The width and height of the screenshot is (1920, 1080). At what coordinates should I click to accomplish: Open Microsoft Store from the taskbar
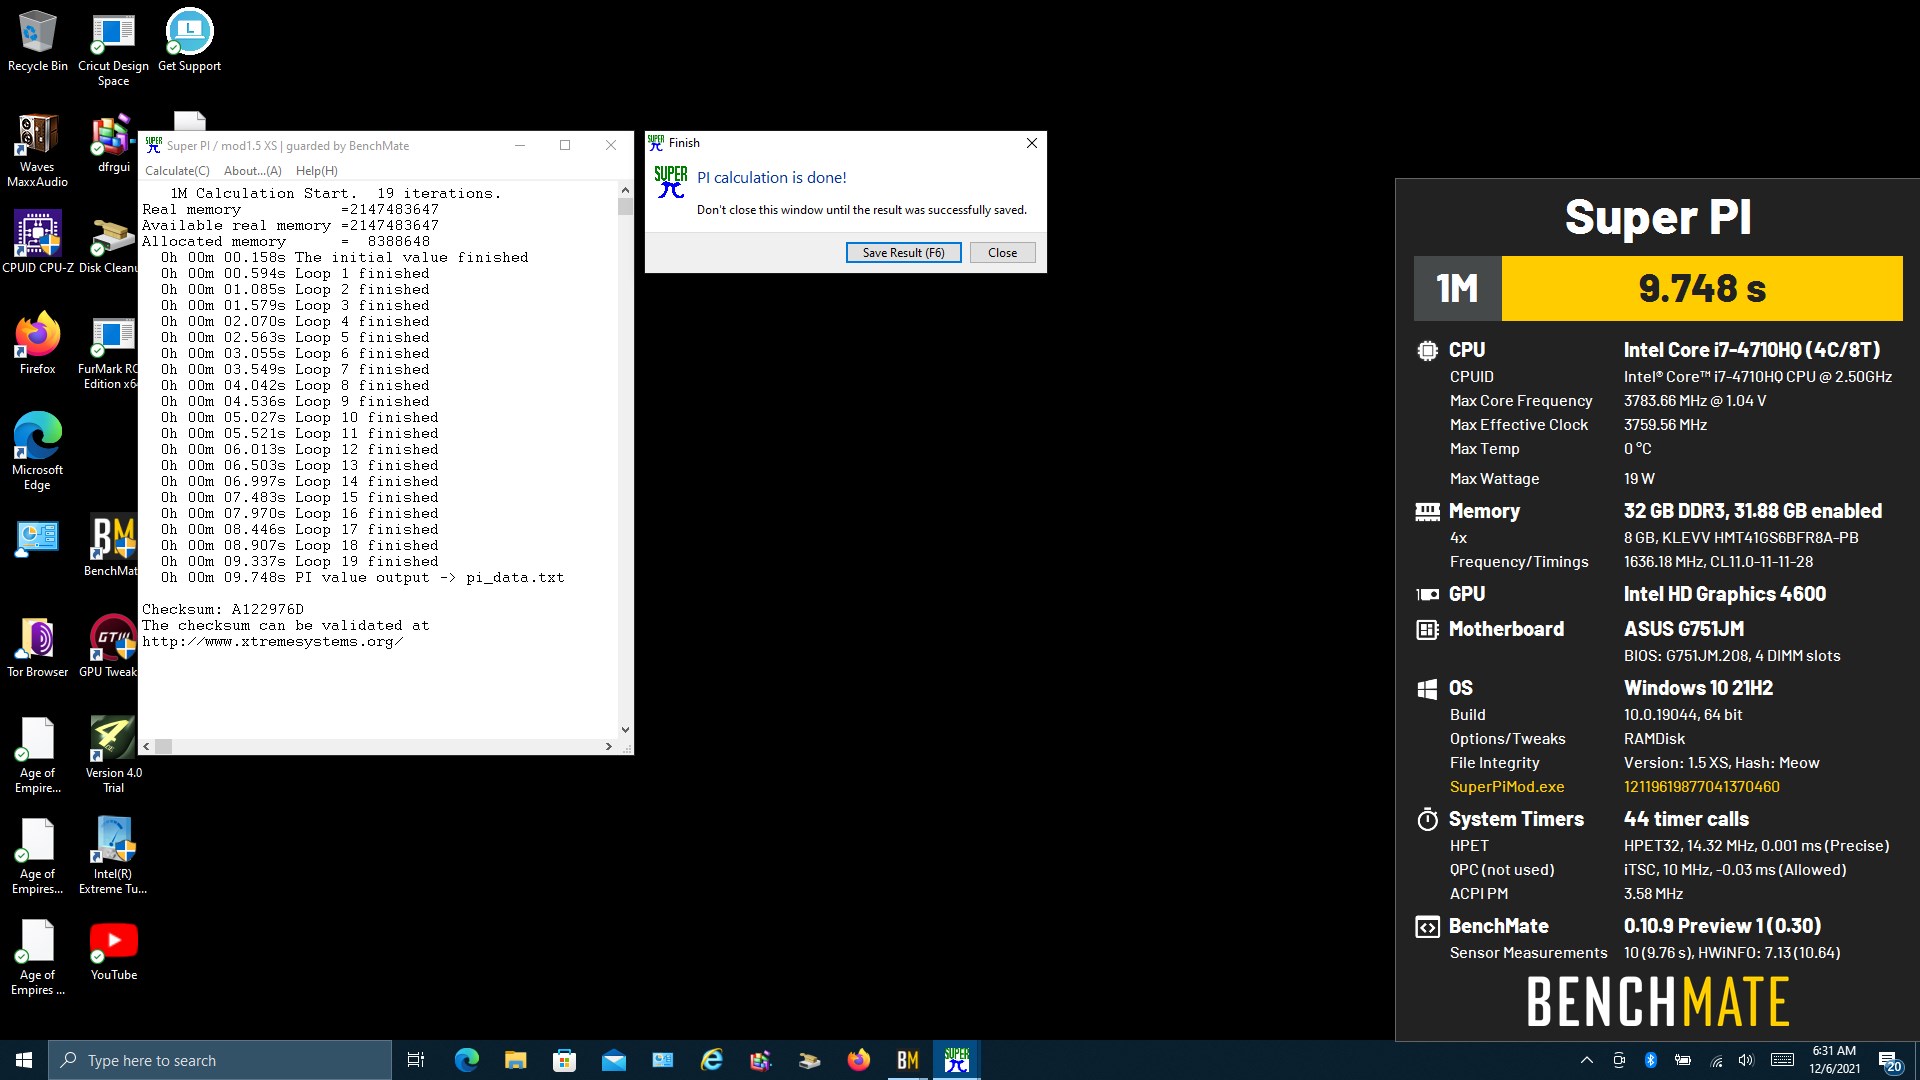[x=565, y=1060]
